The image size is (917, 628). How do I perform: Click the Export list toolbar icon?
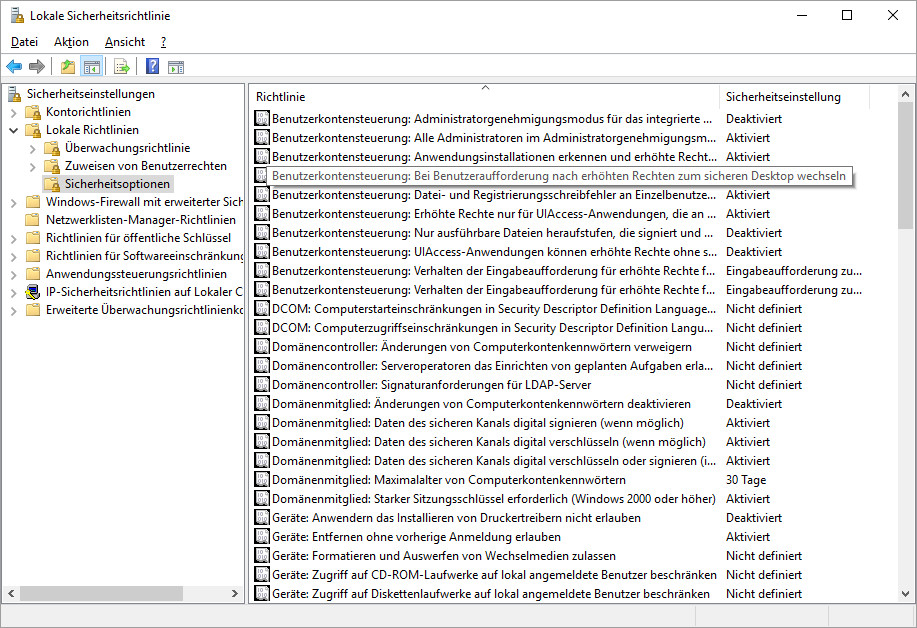[x=121, y=67]
